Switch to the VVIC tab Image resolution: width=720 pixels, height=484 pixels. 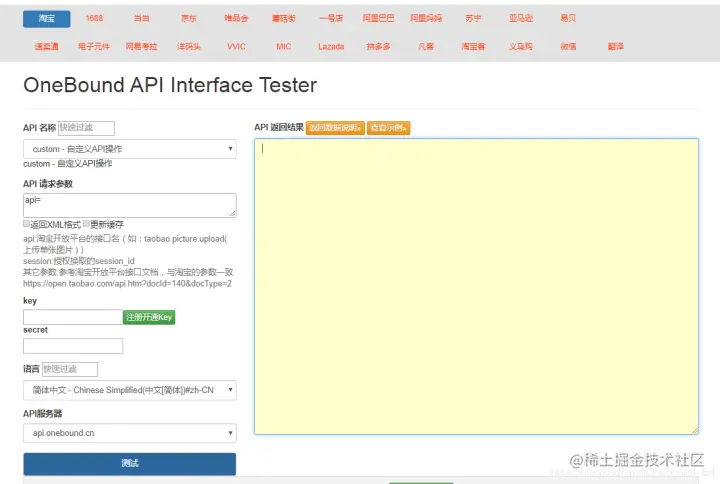point(236,46)
